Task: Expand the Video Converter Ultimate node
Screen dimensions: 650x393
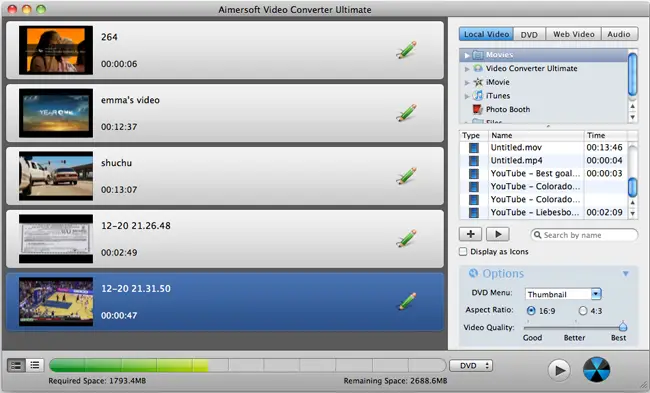Action: pos(467,69)
